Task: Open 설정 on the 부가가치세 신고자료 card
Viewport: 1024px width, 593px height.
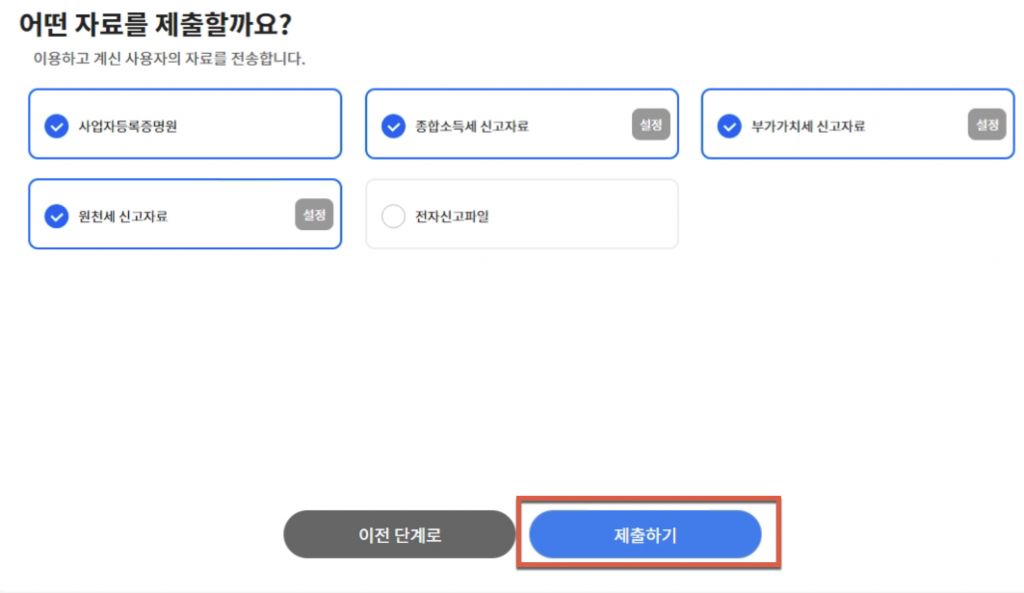Action: coord(985,124)
